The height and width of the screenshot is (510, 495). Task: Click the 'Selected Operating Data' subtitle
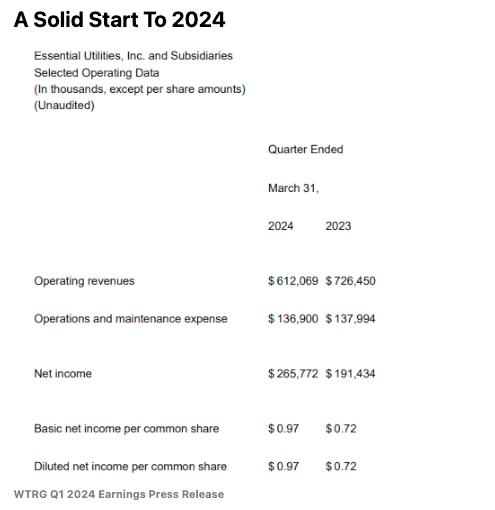coord(97,73)
